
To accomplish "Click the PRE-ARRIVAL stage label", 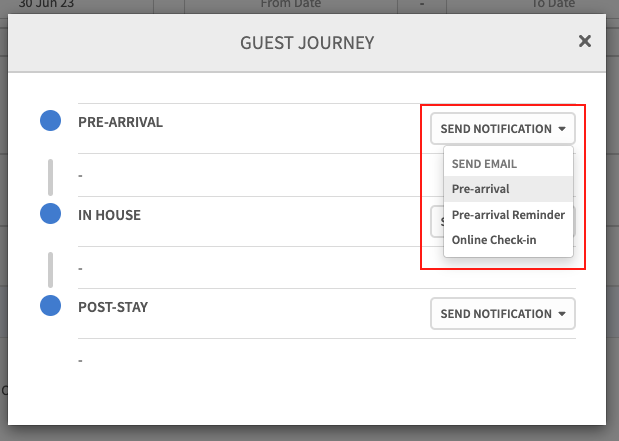I will coord(120,122).
